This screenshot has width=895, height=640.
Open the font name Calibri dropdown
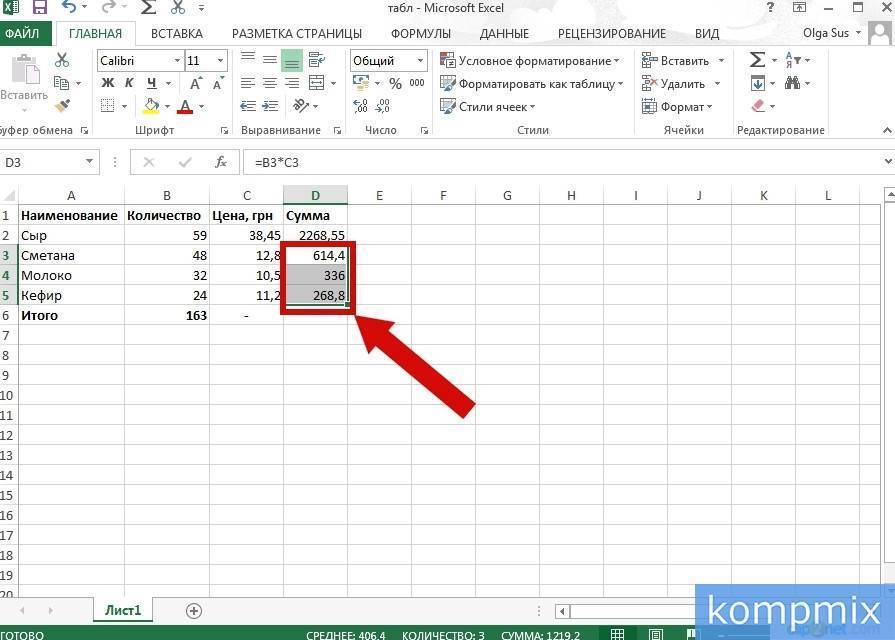pyautogui.click(x=177, y=60)
